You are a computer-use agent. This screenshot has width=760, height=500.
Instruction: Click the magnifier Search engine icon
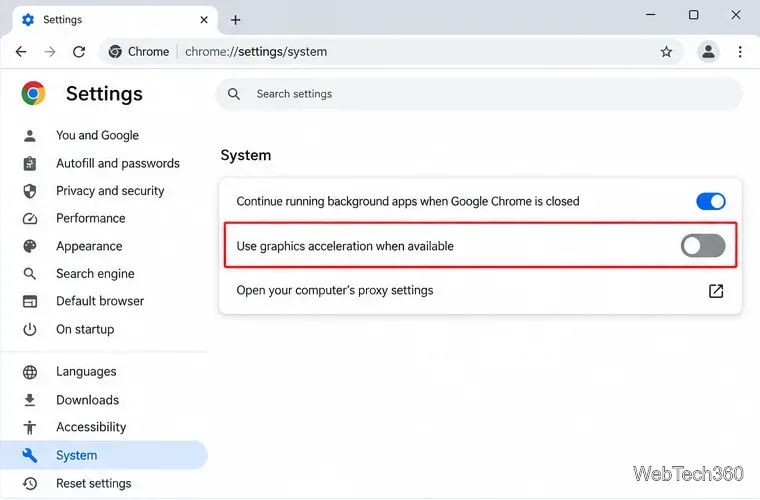[x=30, y=274]
